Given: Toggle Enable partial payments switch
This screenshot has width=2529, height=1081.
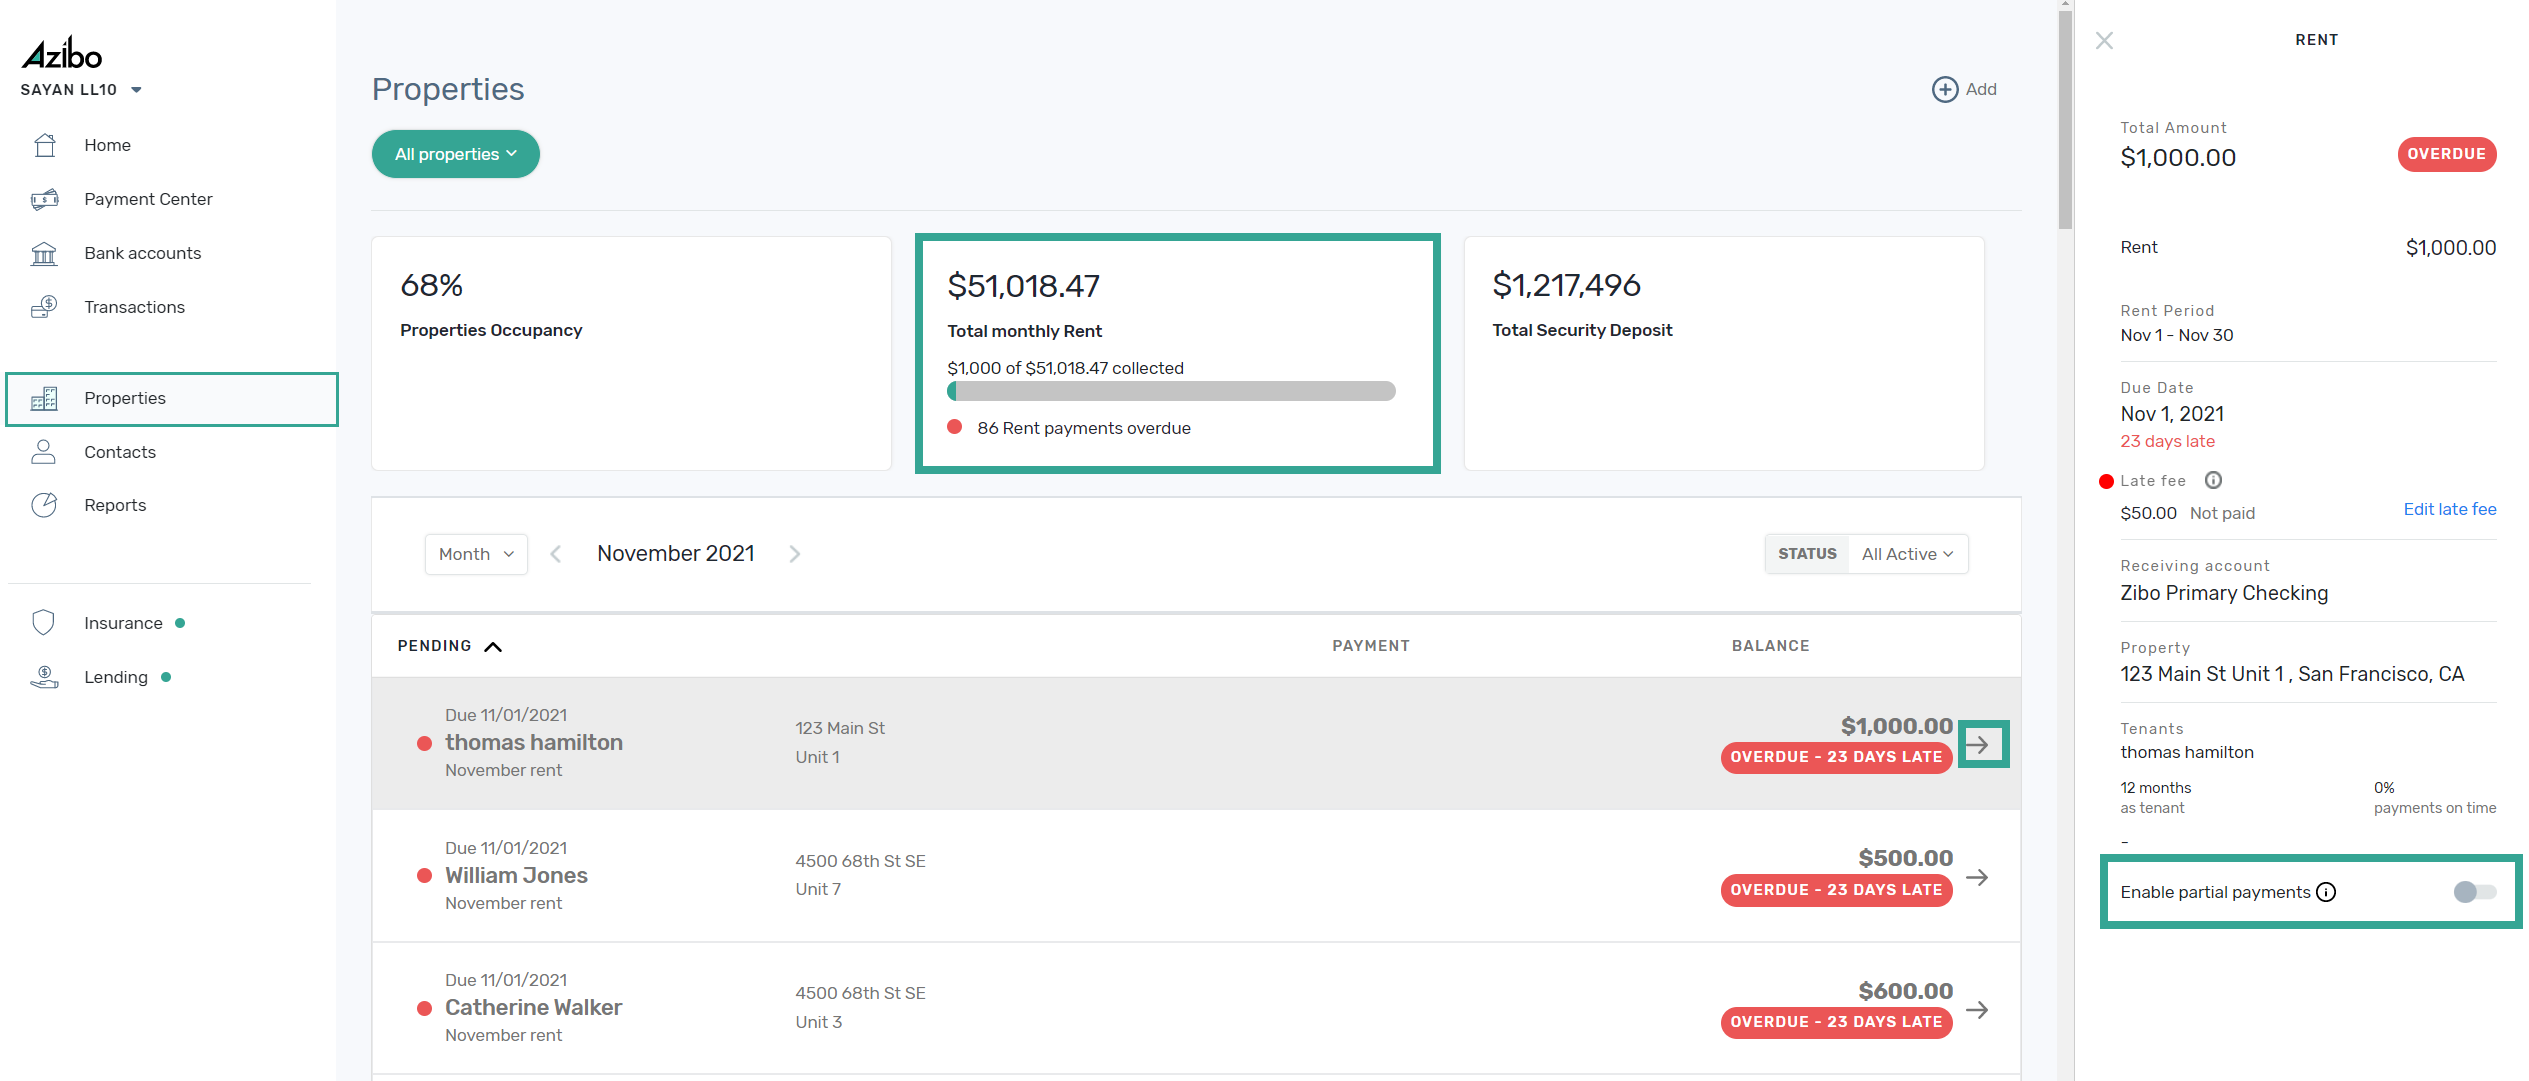Looking at the screenshot, I should click(x=2475, y=892).
